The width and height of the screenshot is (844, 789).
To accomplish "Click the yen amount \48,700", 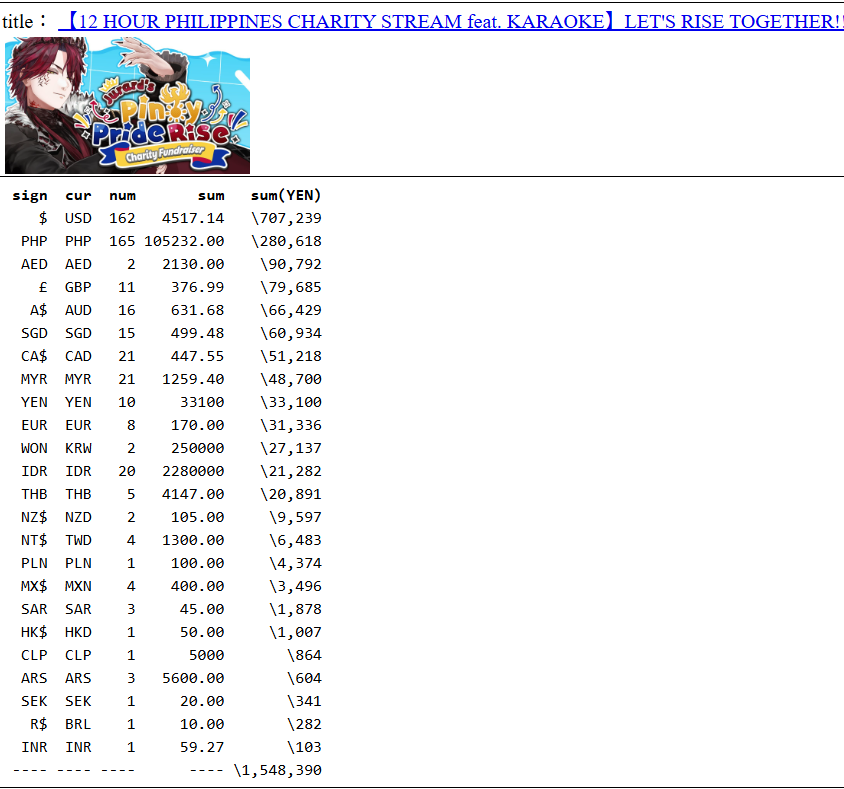I will click(x=291, y=379).
